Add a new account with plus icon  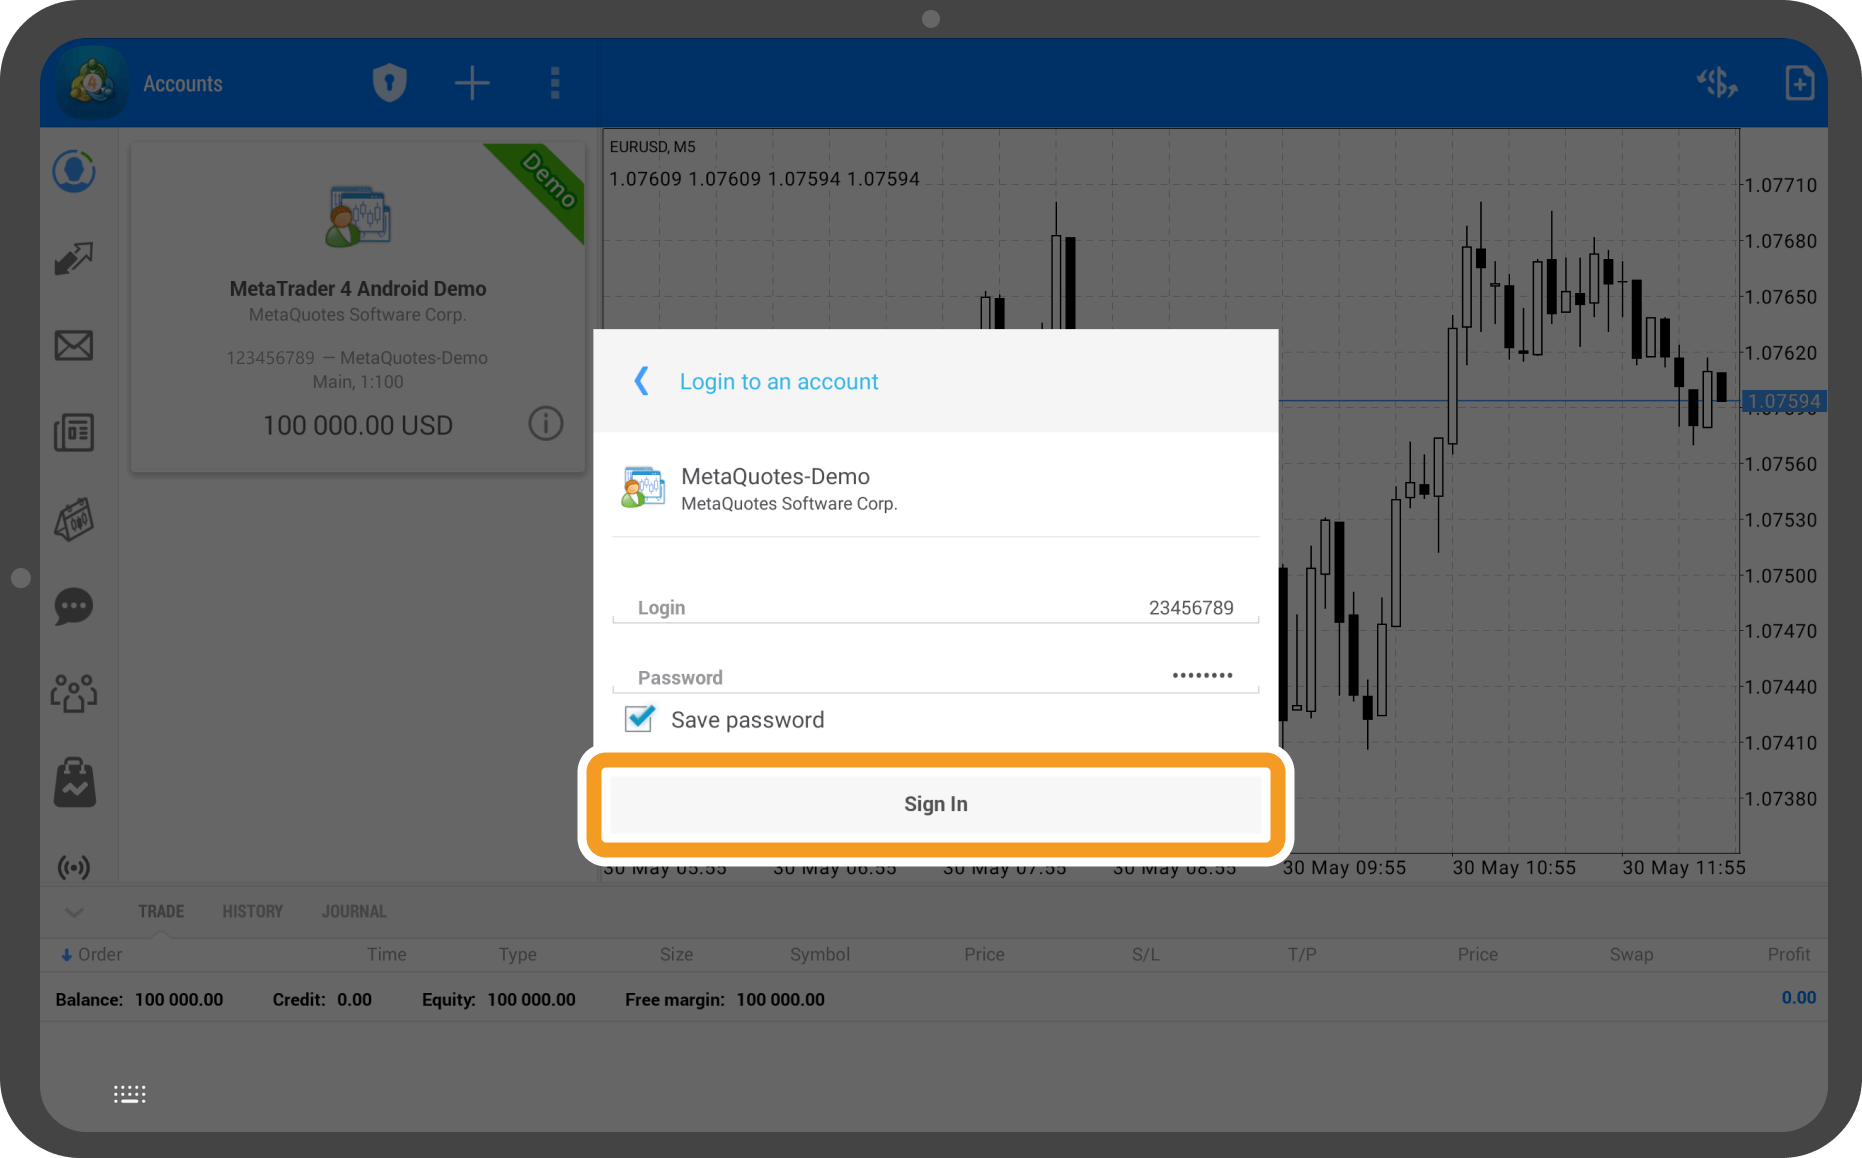coord(472,83)
